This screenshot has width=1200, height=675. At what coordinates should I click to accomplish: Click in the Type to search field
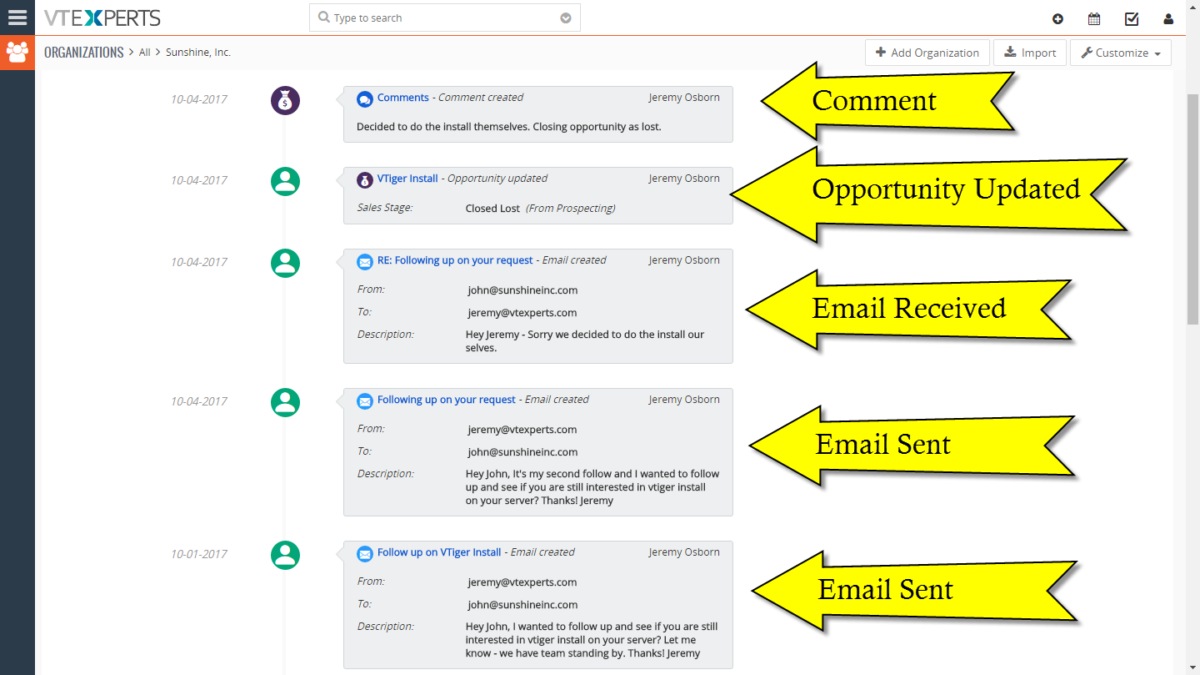point(440,18)
